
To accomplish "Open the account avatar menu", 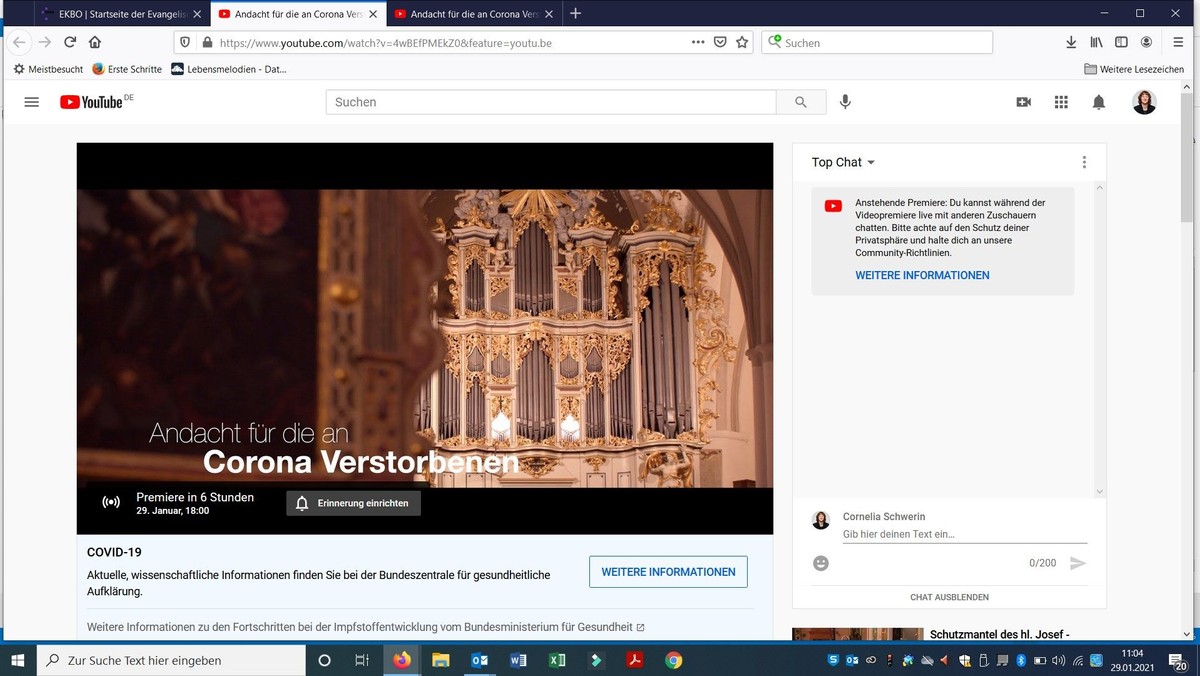I will click(1144, 102).
